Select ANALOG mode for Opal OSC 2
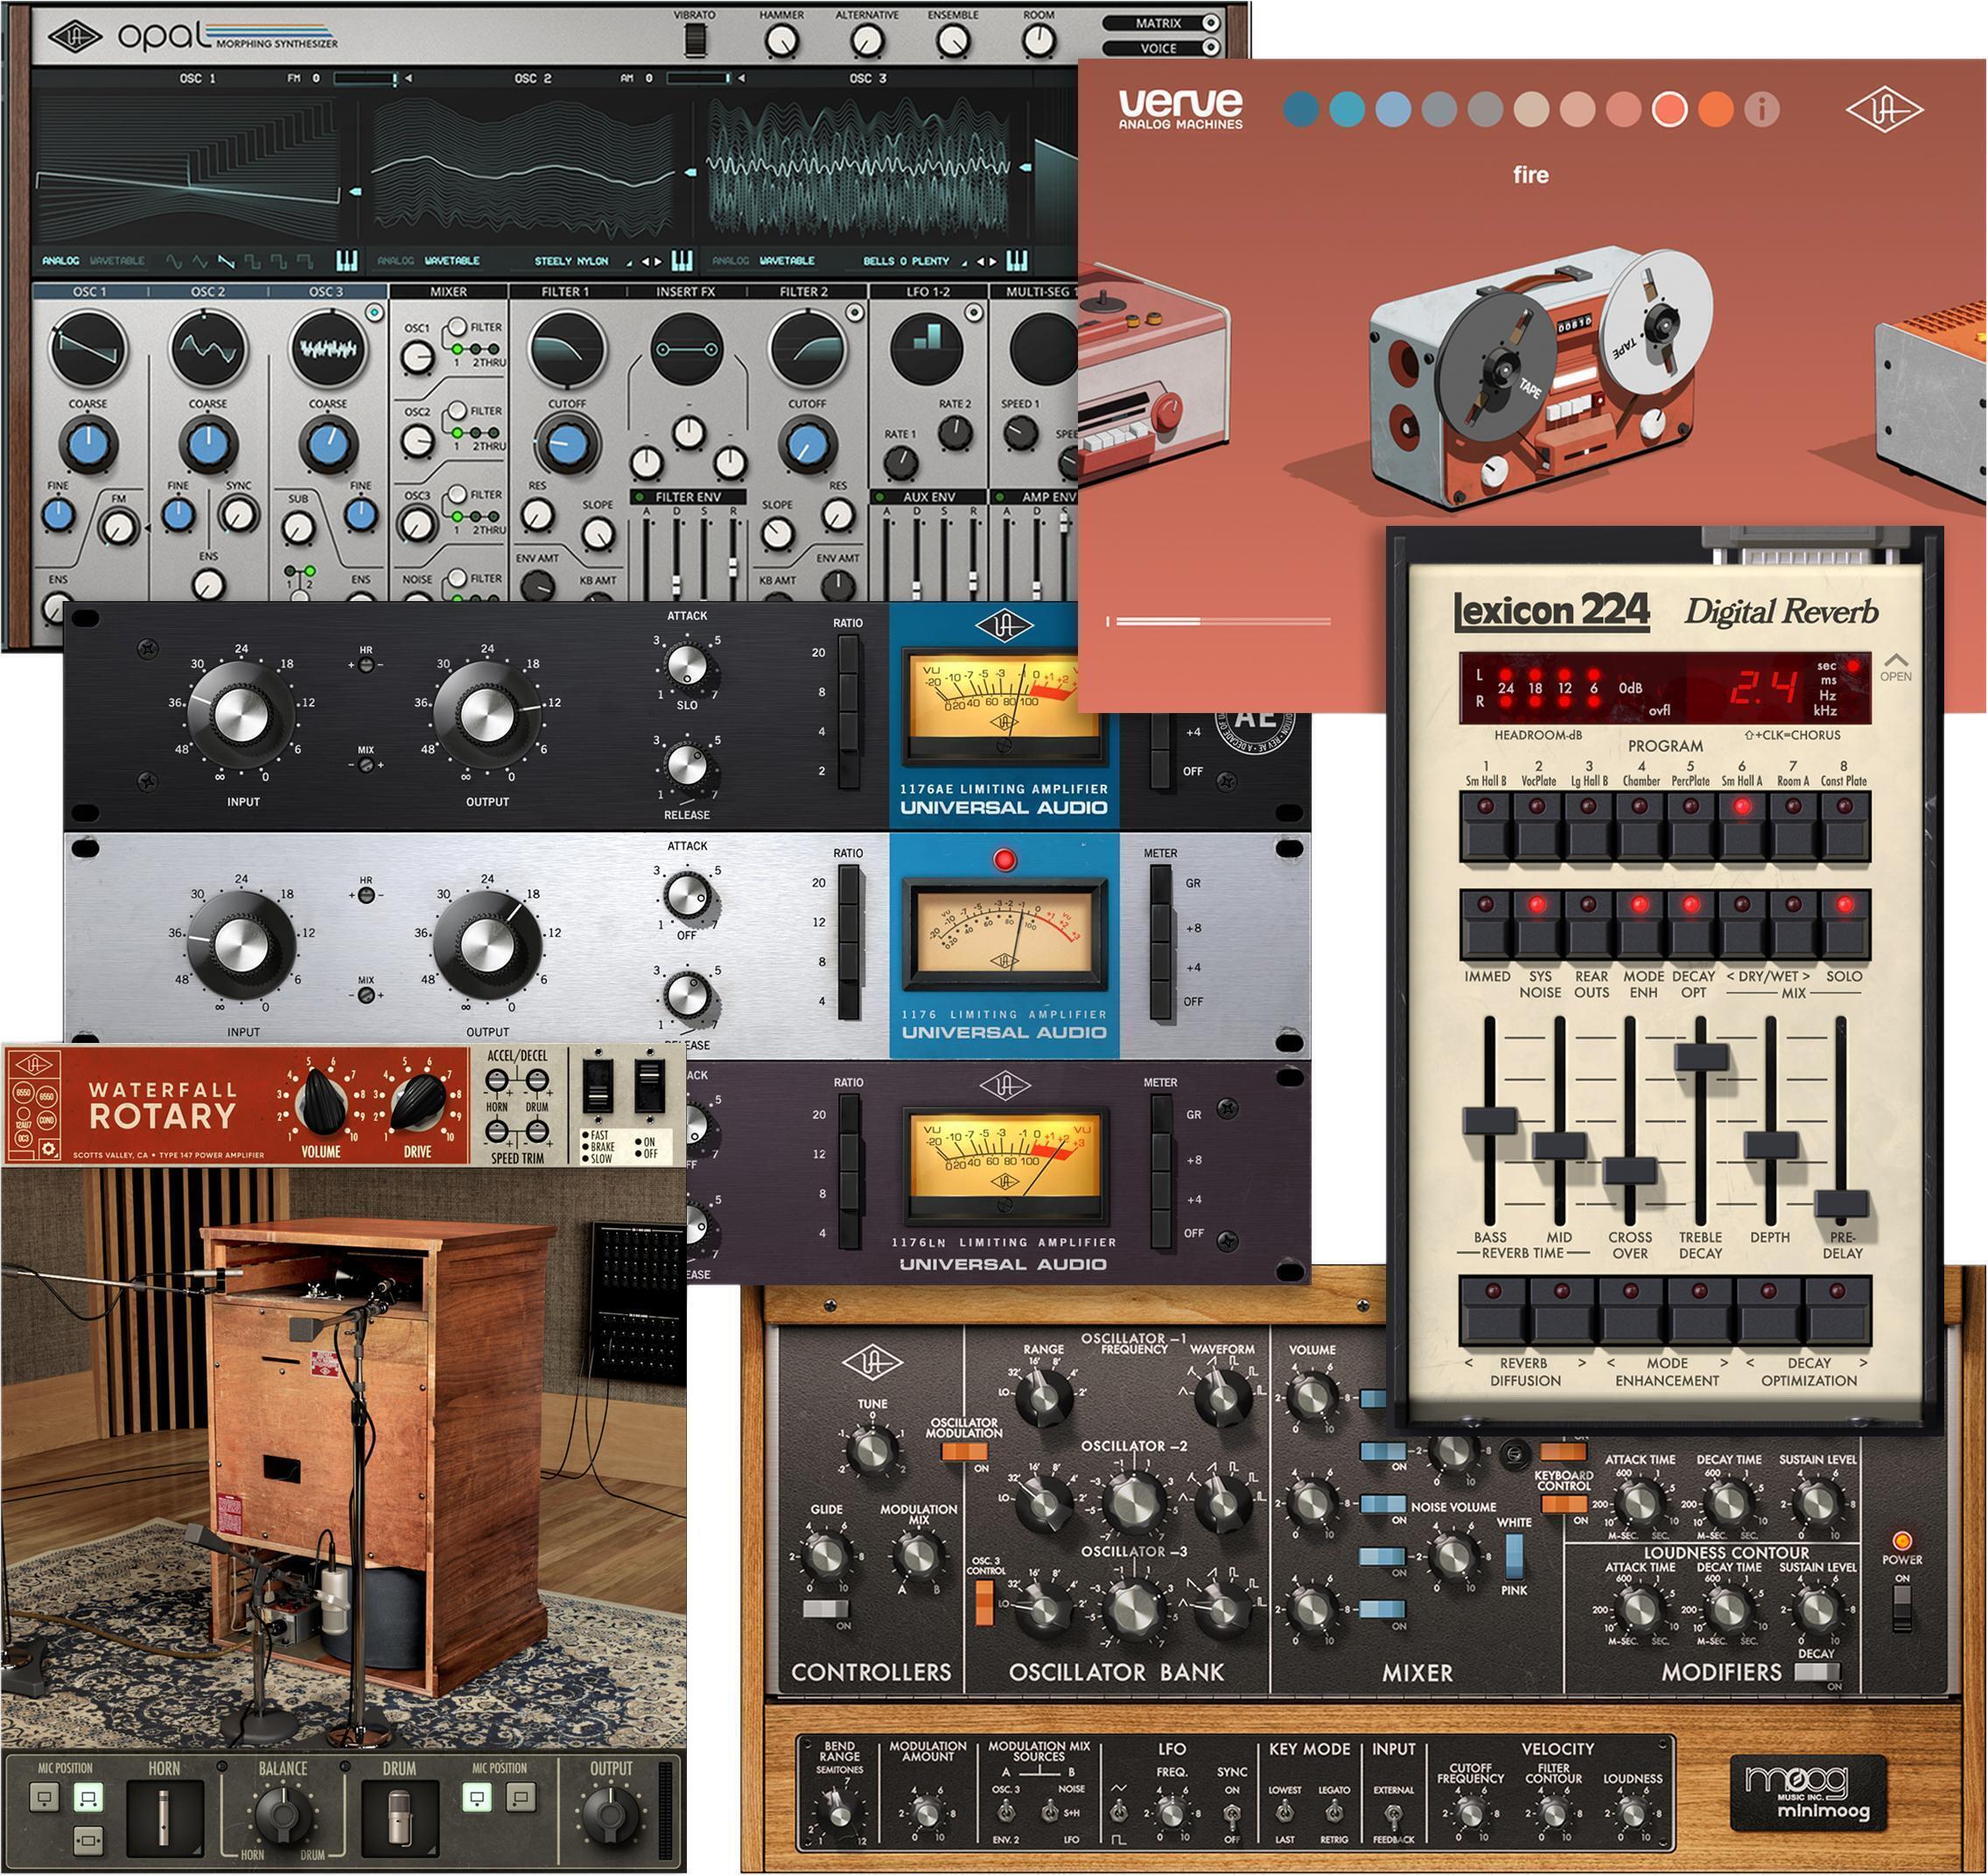This screenshot has width=1988, height=1875. point(396,261)
